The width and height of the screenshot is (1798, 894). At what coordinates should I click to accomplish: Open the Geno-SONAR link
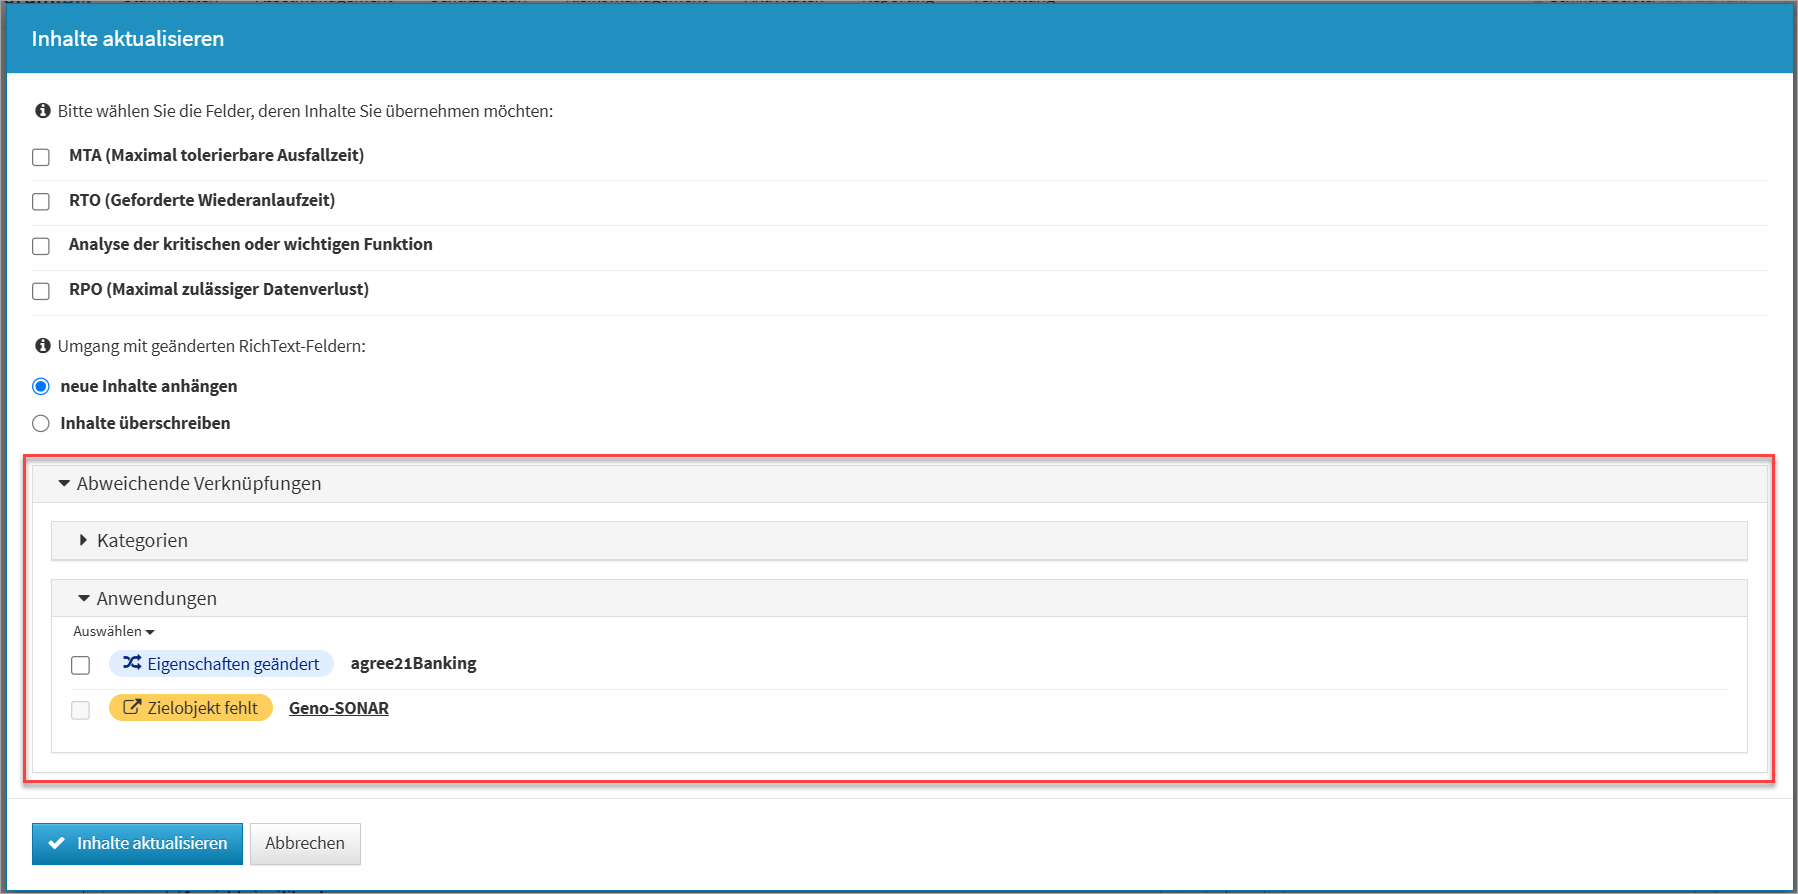339,708
